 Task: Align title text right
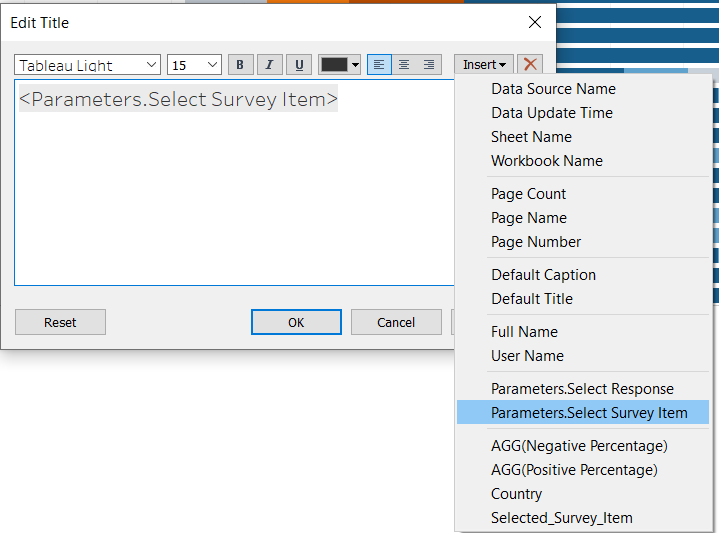coord(429,65)
